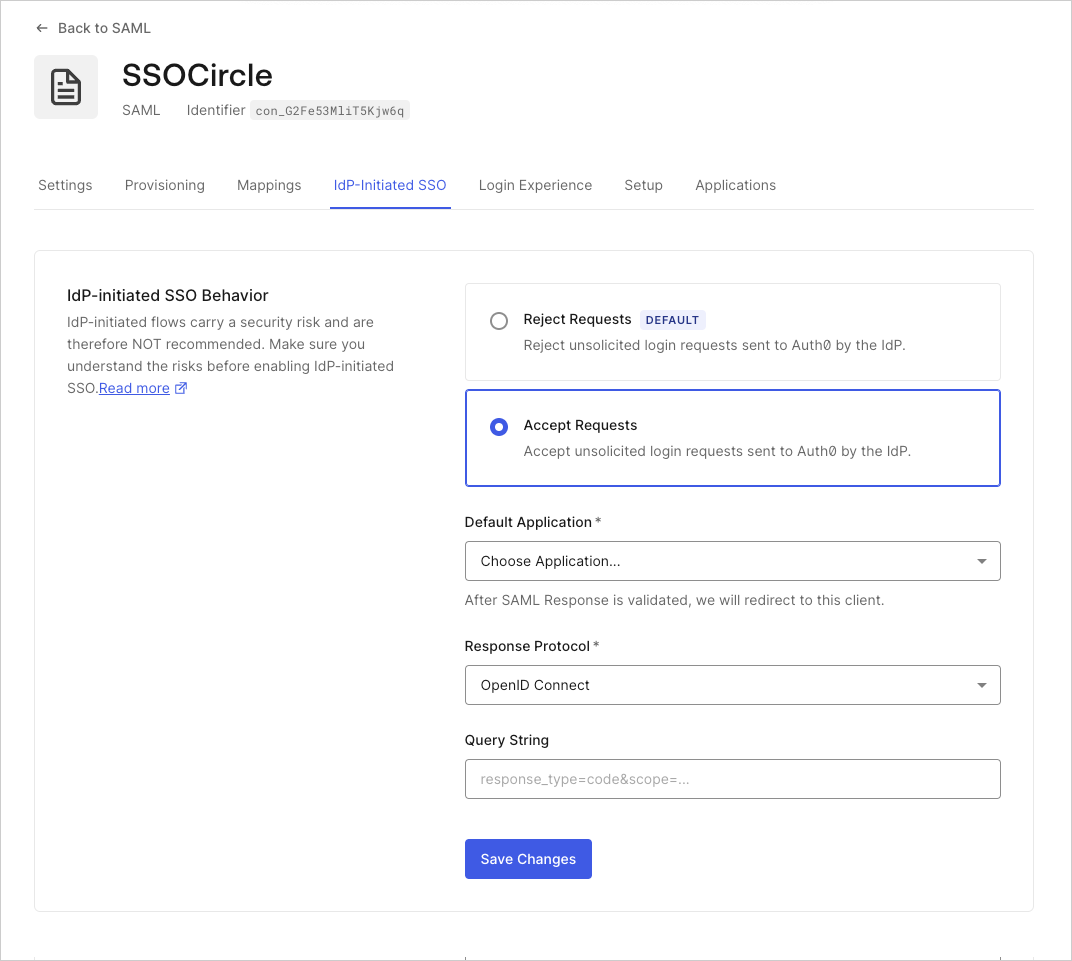Image resolution: width=1072 pixels, height=961 pixels.
Task: Open the Read more link about IdP-initiated SSO
Action: [x=135, y=388]
